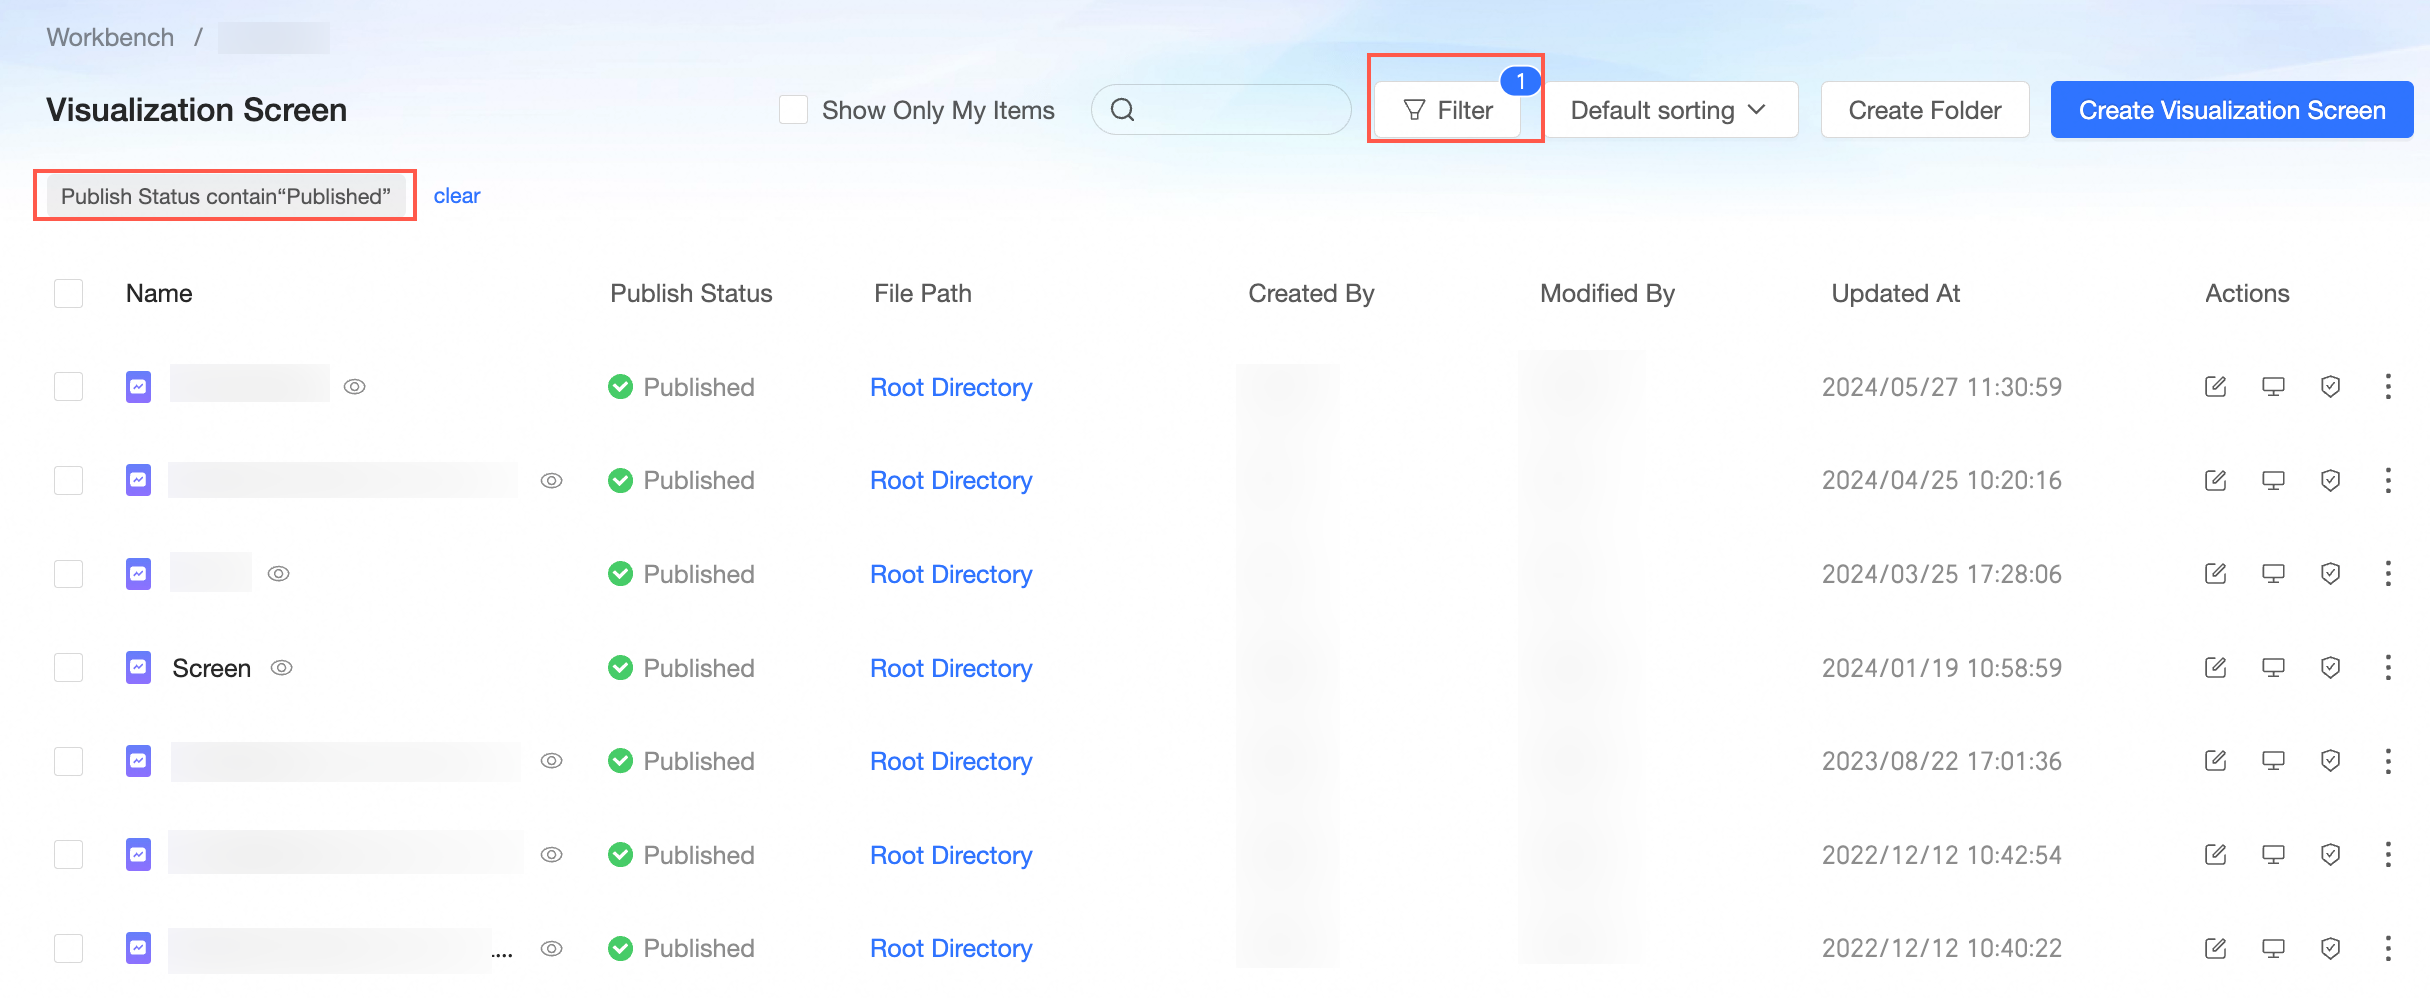Open more options for row 2024/05/27 11:30:59
Viewport: 2430px width, 998px height.
pos(2388,387)
